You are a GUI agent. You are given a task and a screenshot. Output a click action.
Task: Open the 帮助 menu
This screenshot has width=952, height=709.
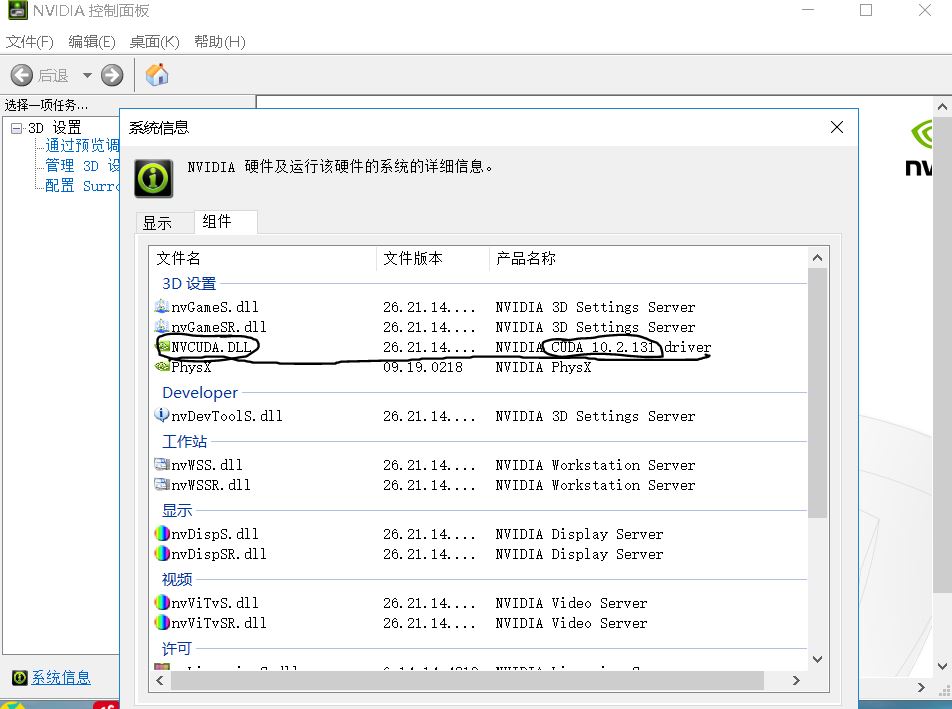[219, 42]
